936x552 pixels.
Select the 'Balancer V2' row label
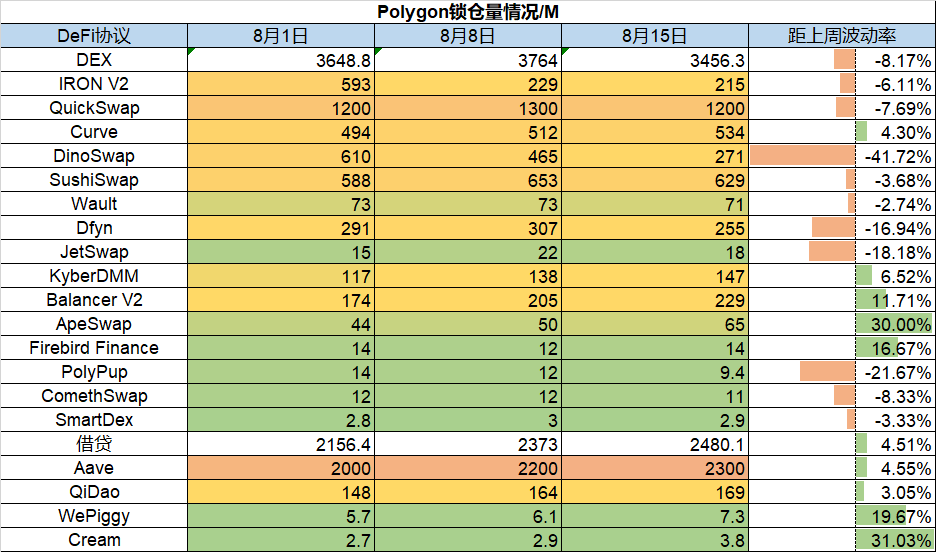(94, 300)
